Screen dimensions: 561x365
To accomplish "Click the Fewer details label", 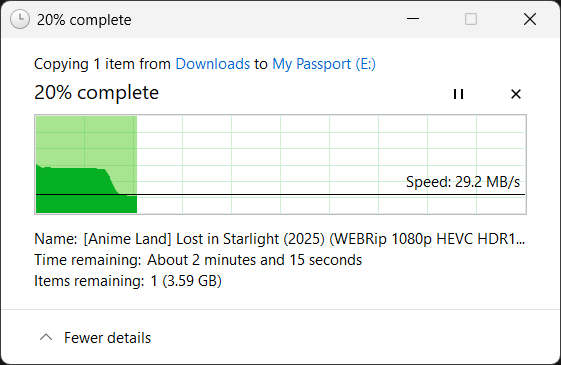I will (x=108, y=338).
